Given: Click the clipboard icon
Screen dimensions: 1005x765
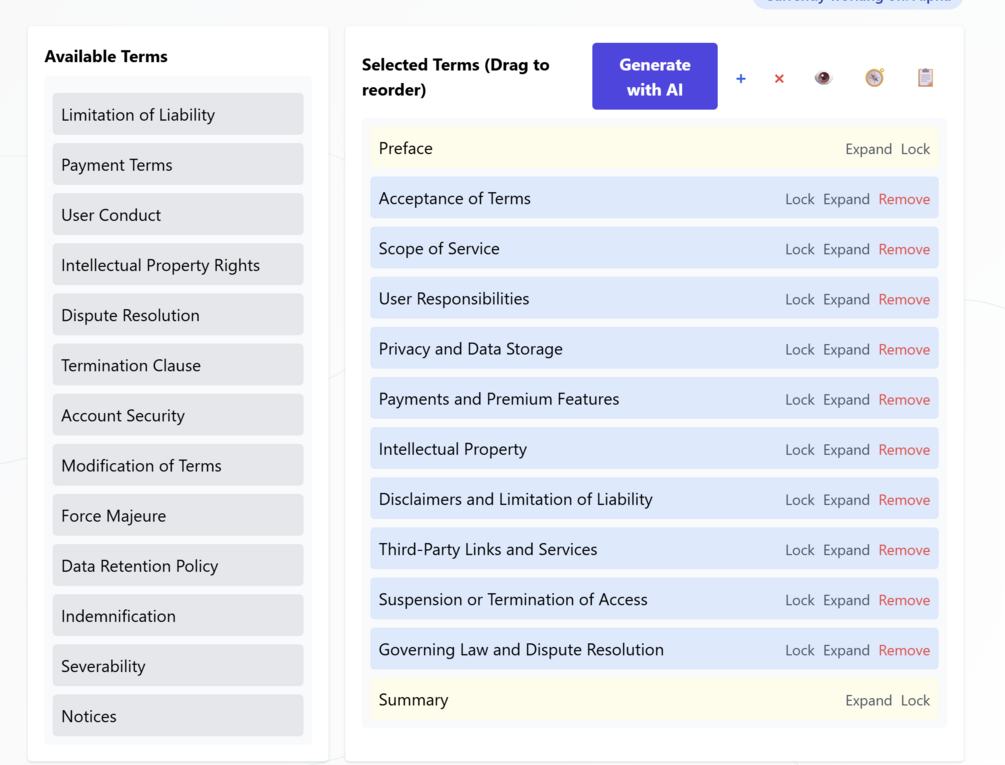Looking at the screenshot, I should tap(925, 78).
